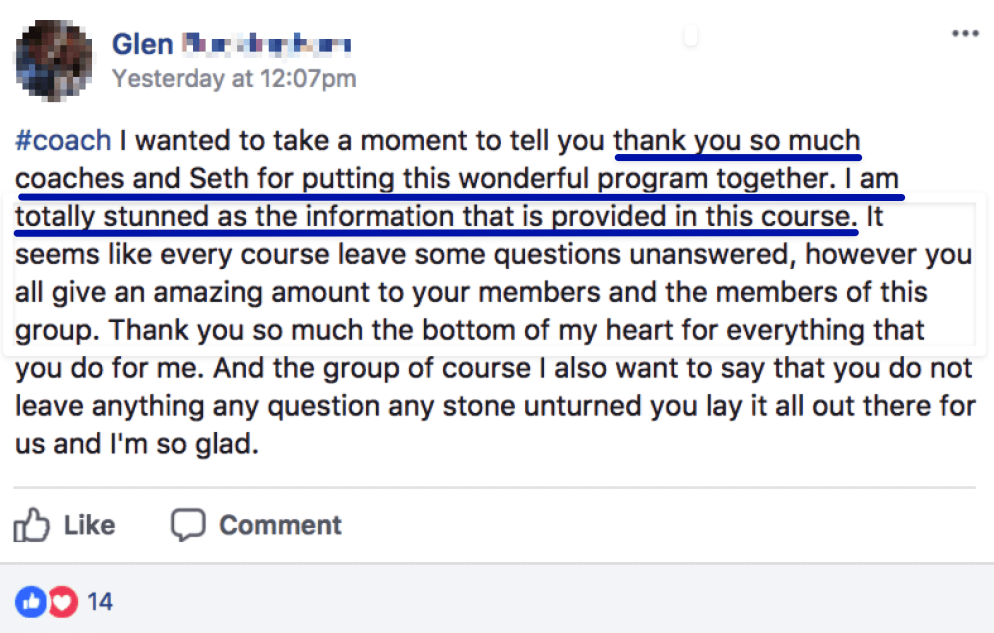Click the speech bubble Comment icon
This screenshot has height=633, width=994.
[188, 525]
